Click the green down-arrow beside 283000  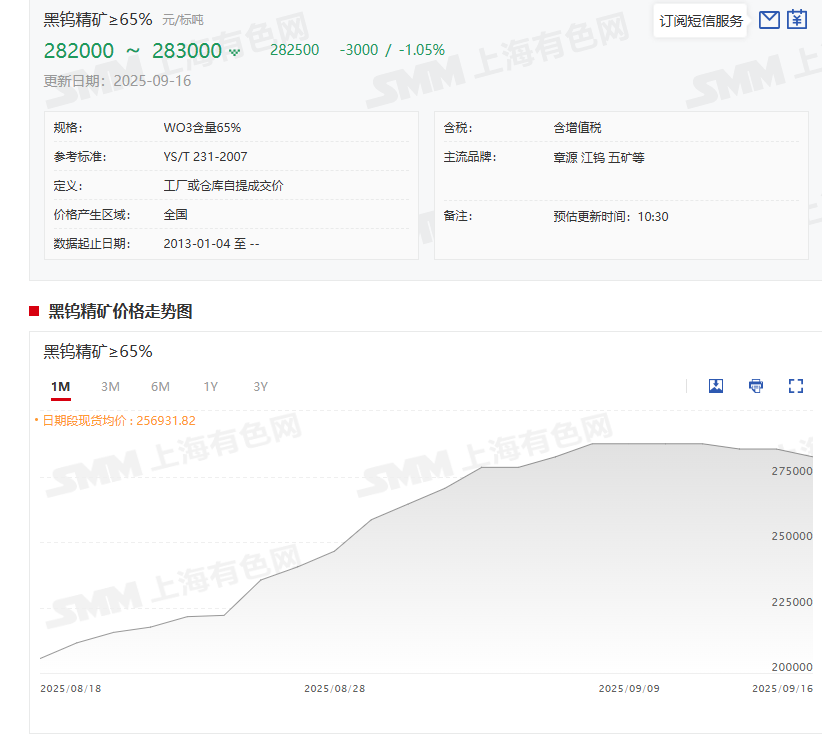[235, 52]
